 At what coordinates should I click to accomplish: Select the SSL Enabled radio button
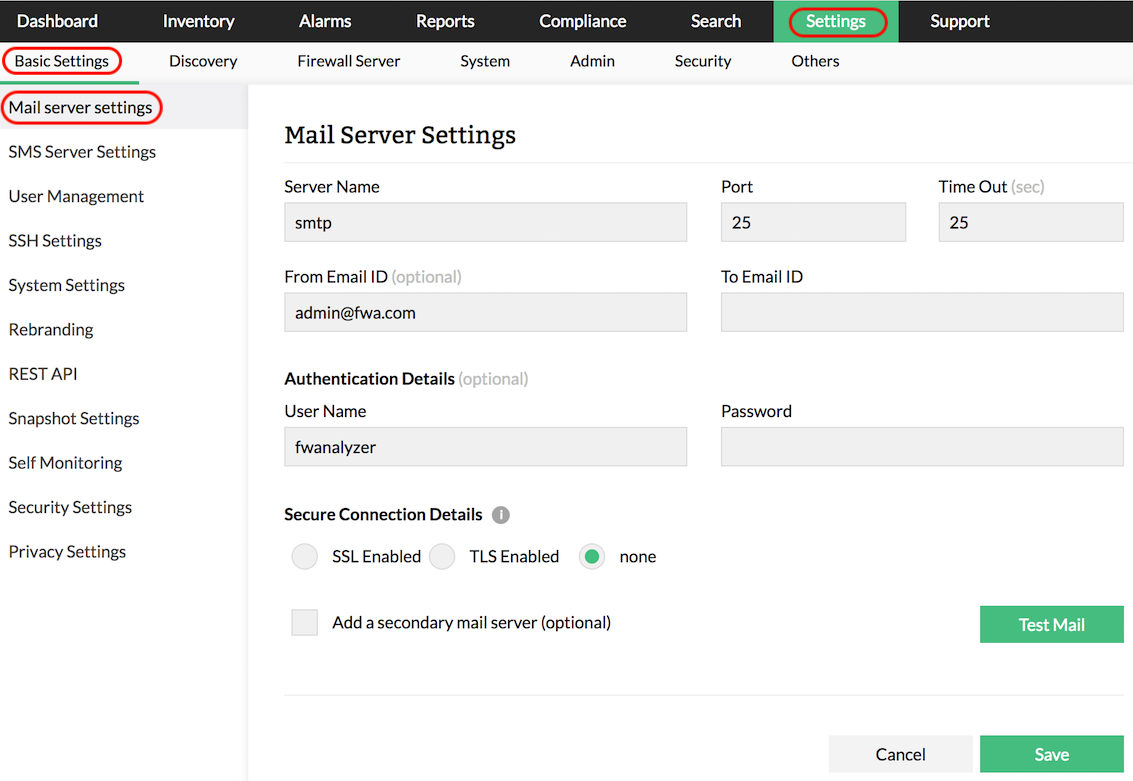click(x=305, y=557)
